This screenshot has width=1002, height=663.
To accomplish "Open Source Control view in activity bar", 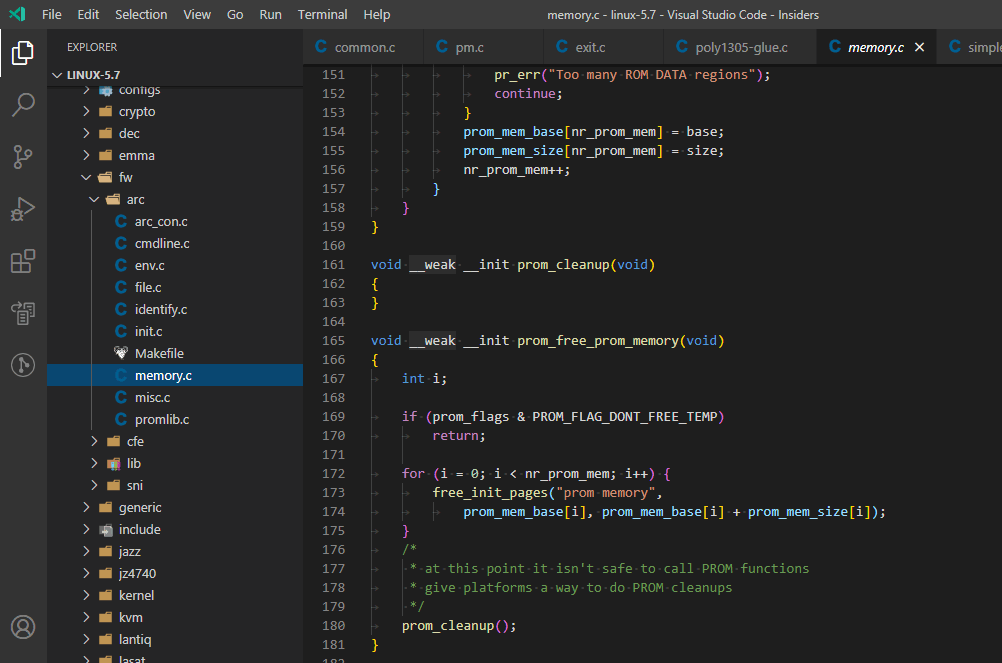I will click(x=23, y=156).
